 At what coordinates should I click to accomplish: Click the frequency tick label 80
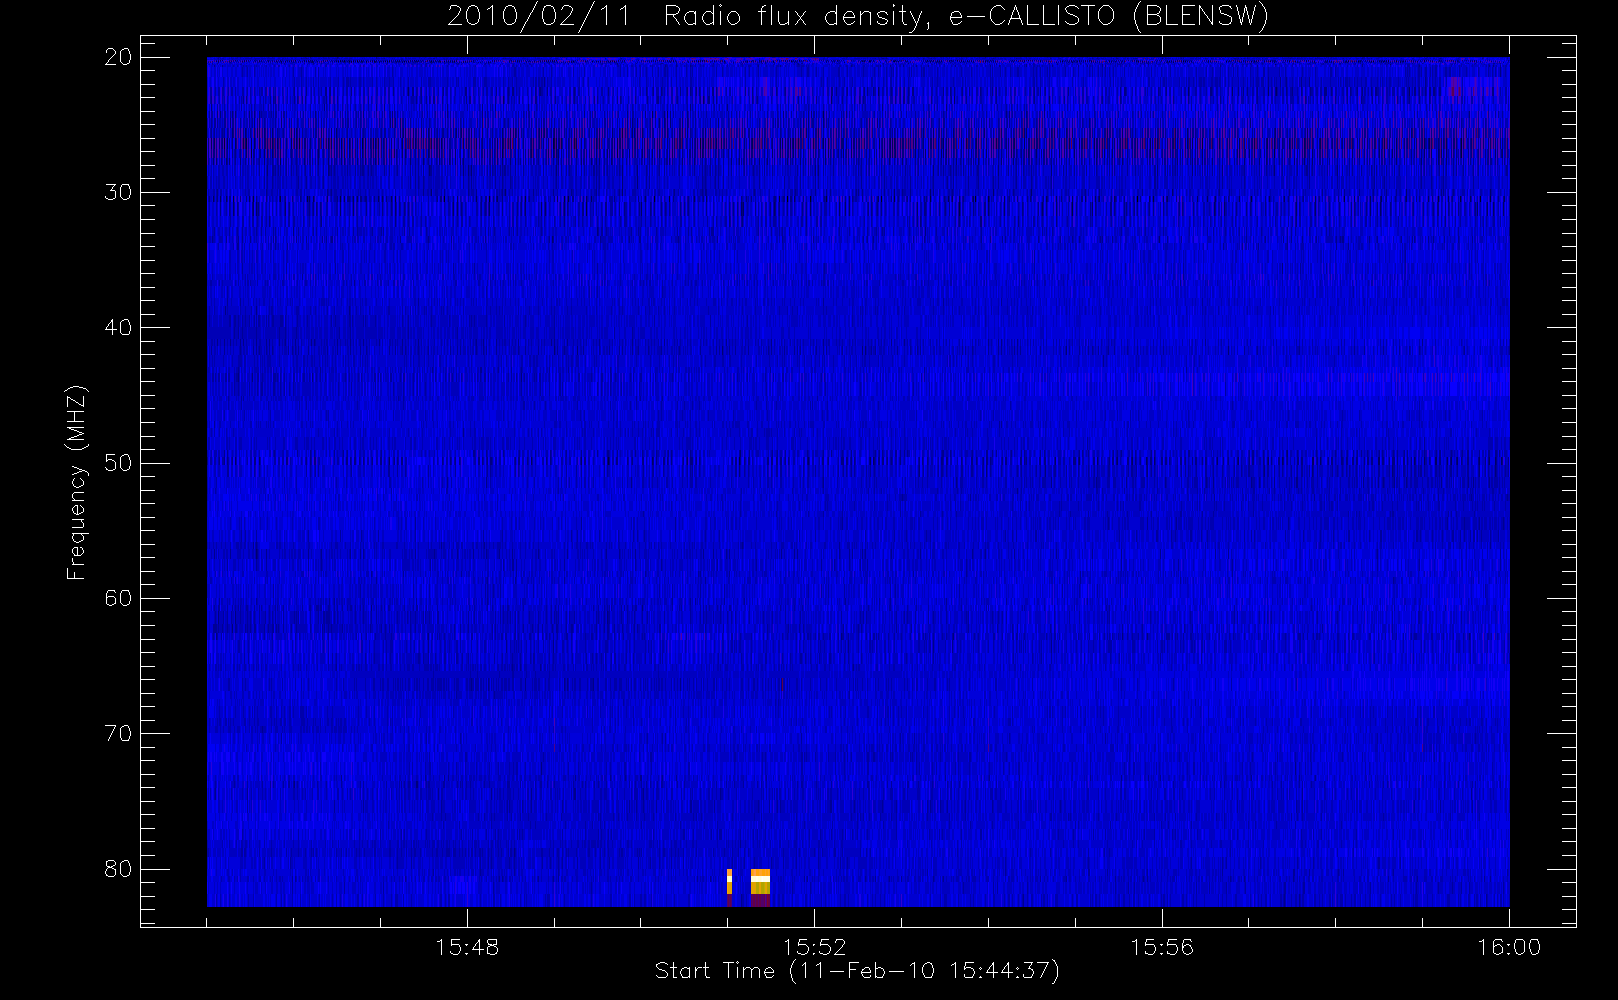[x=118, y=868]
